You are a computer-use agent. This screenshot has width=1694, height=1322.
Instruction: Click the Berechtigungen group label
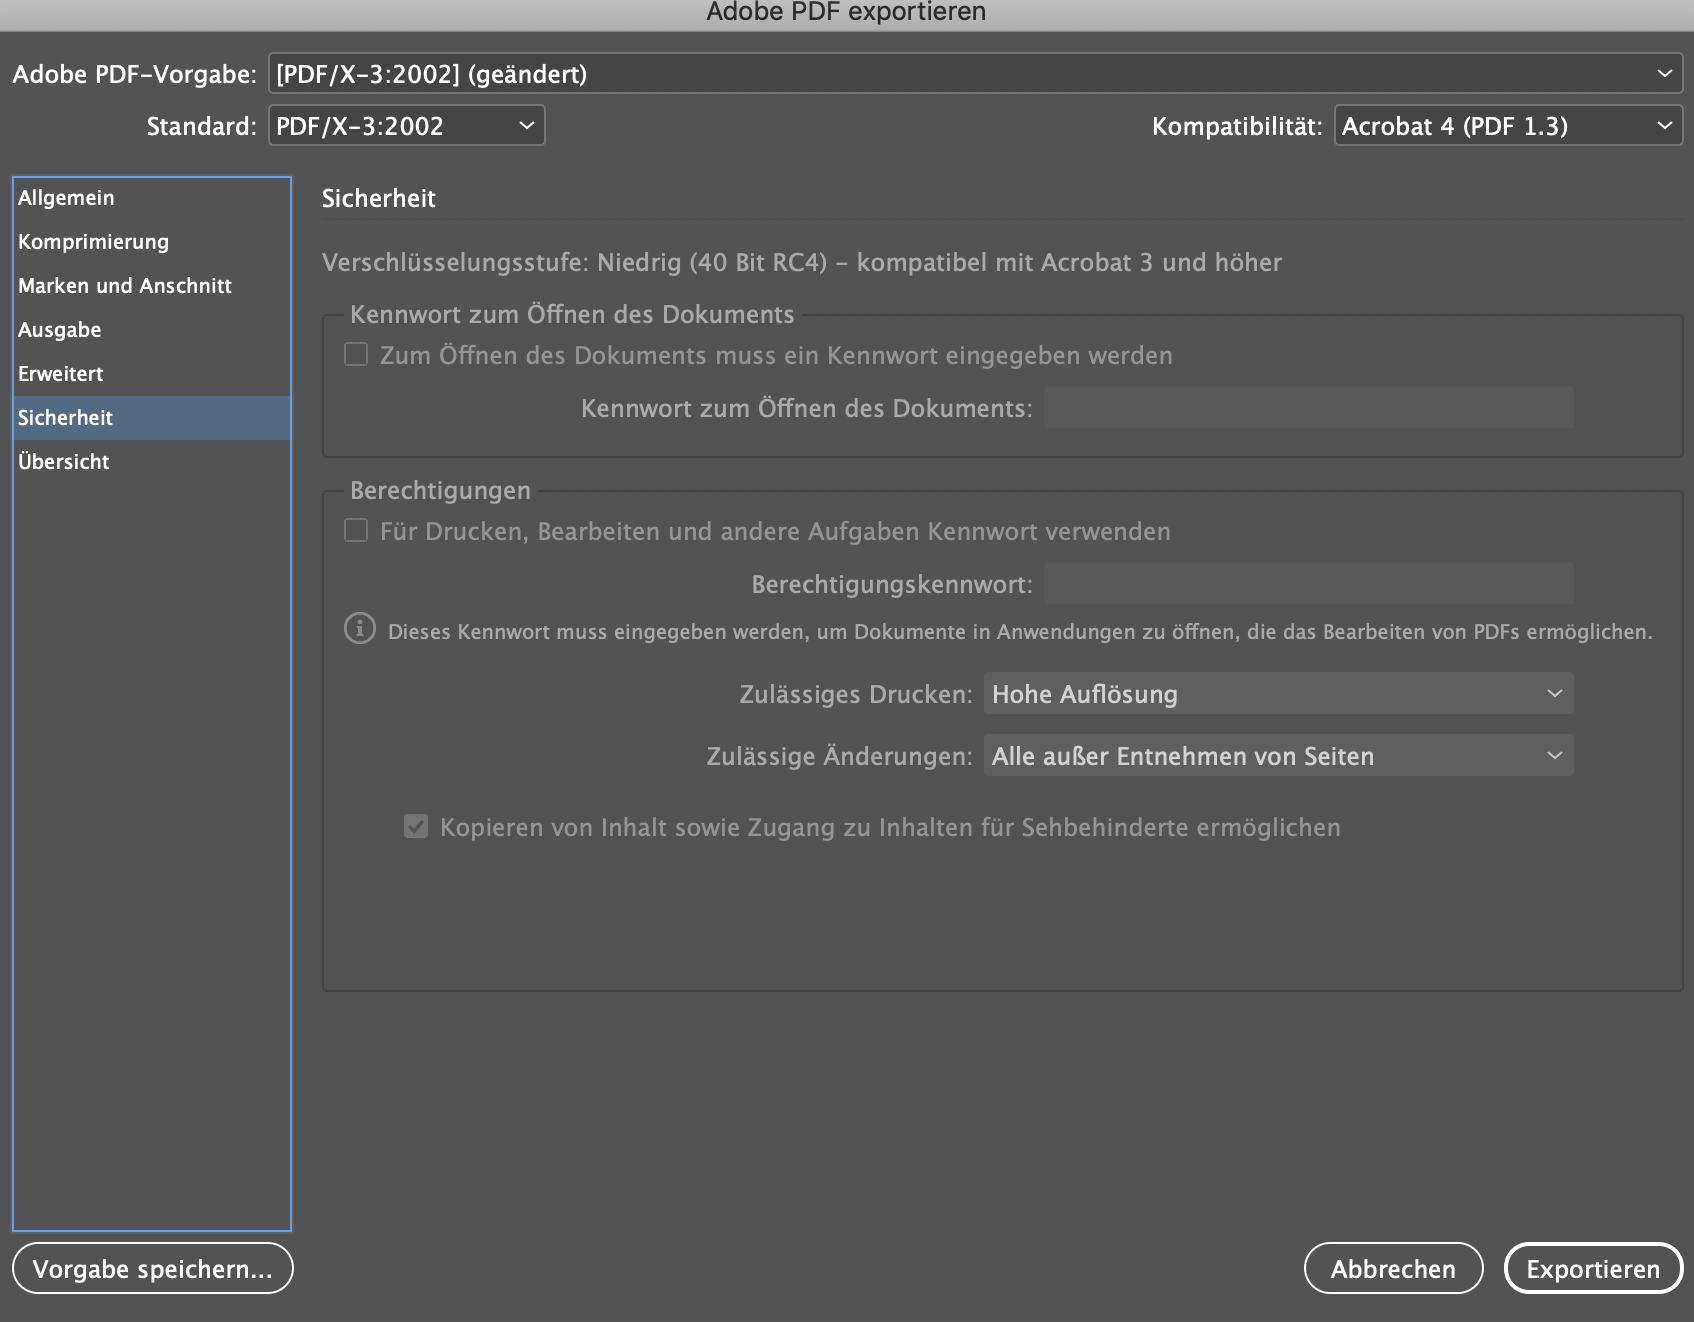441,491
